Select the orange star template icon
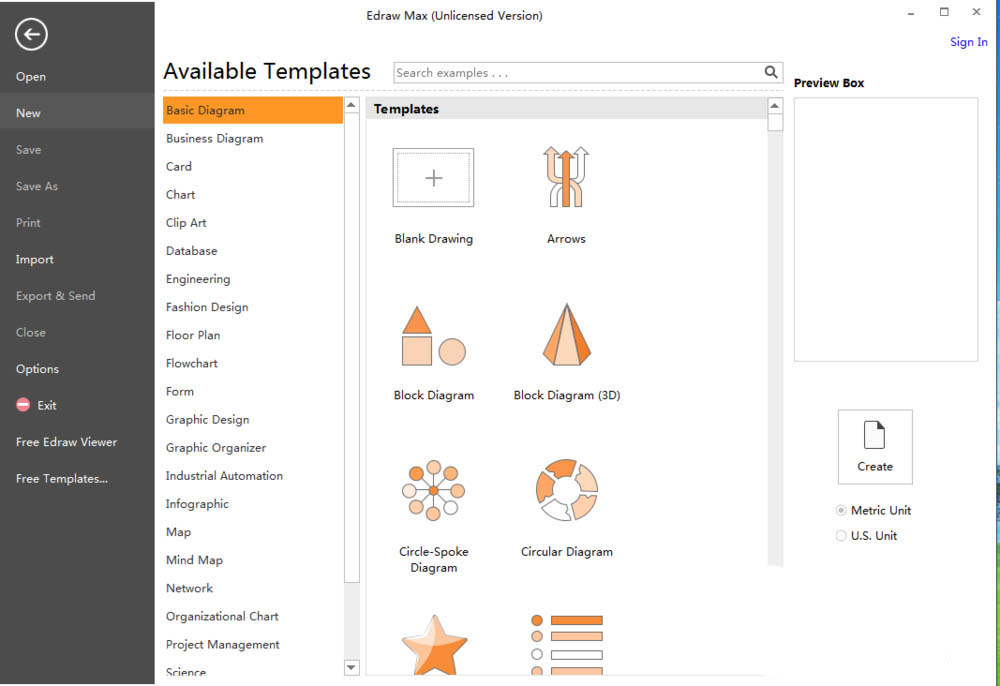The height and width of the screenshot is (686, 1000). click(x=434, y=644)
